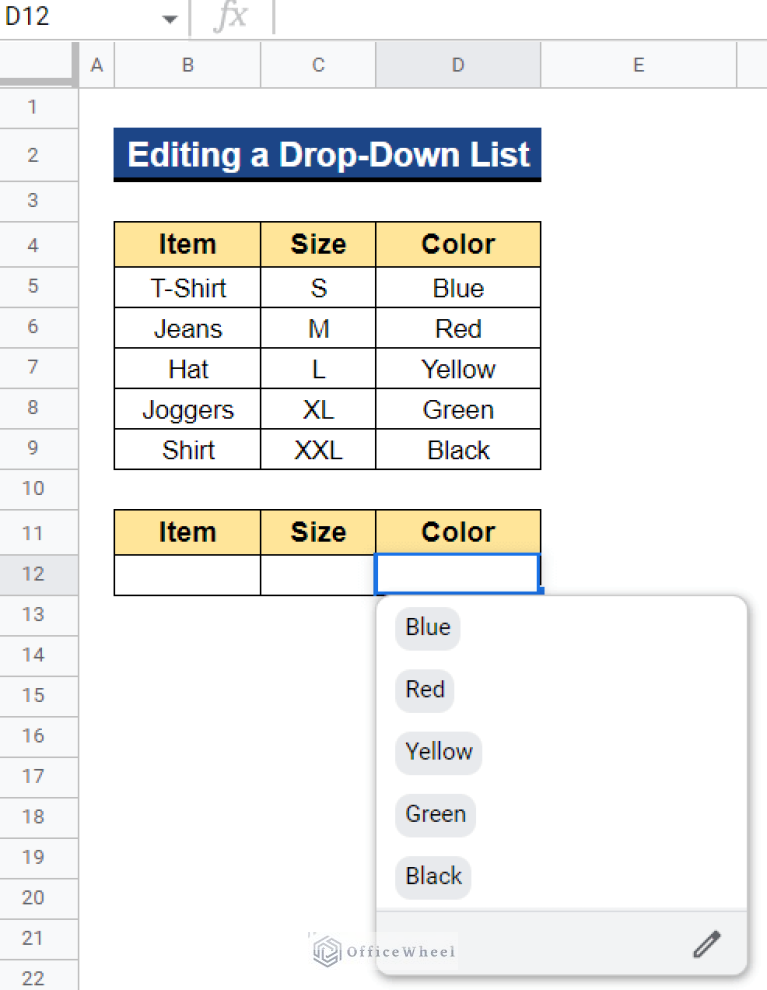Screen dimensions: 767x990
Task: Select column header D
Action: pyautogui.click(x=457, y=64)
